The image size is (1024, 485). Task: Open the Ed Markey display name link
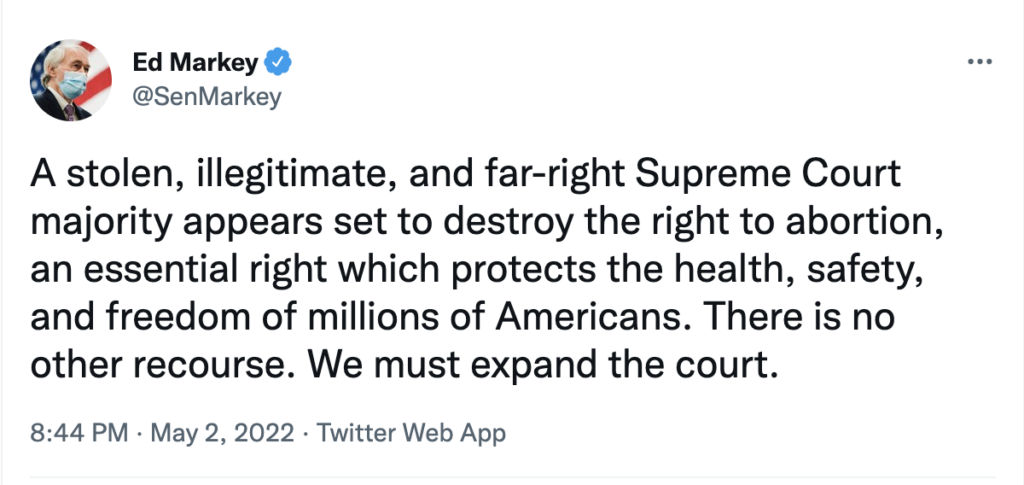194,64
